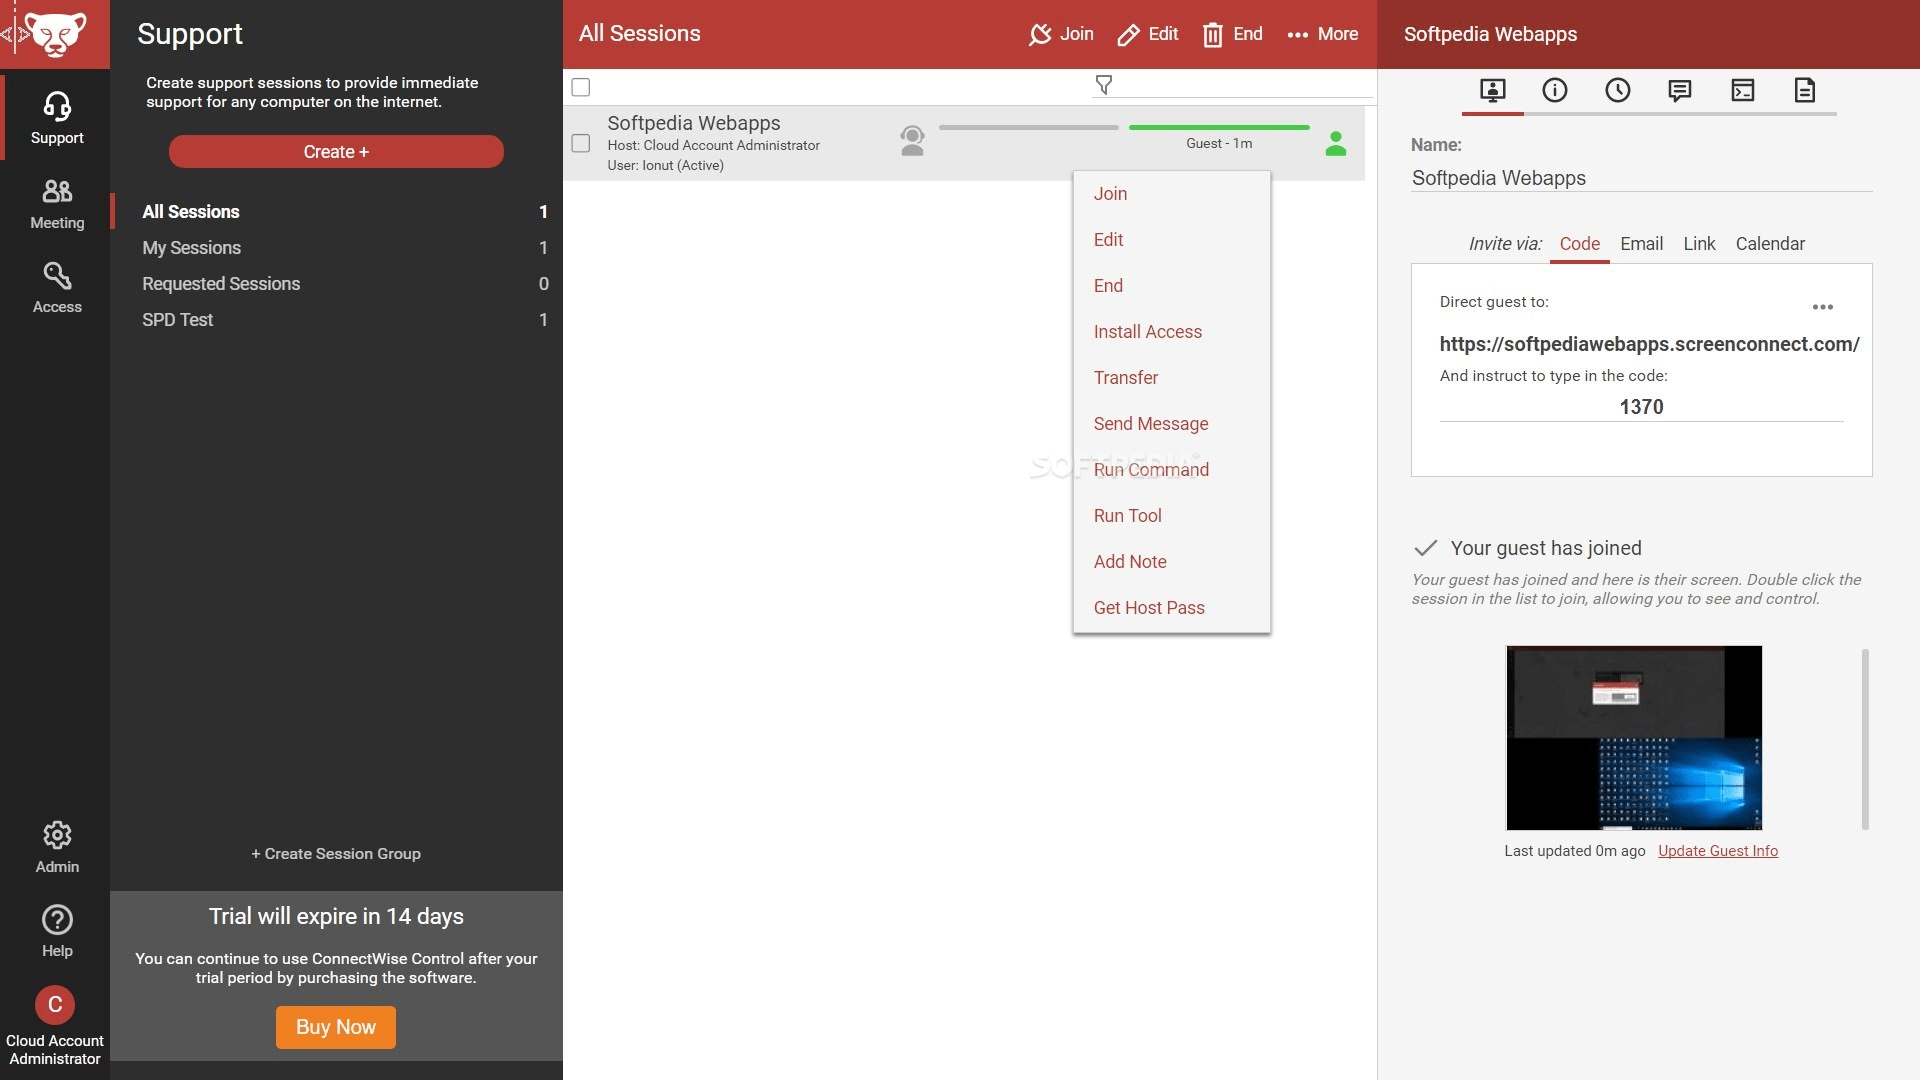Image resolution: width=1920 pixels, height=1080 pixels.
Task: Select the Start screen monitor icon
Action: click(x=1492, y=90)
